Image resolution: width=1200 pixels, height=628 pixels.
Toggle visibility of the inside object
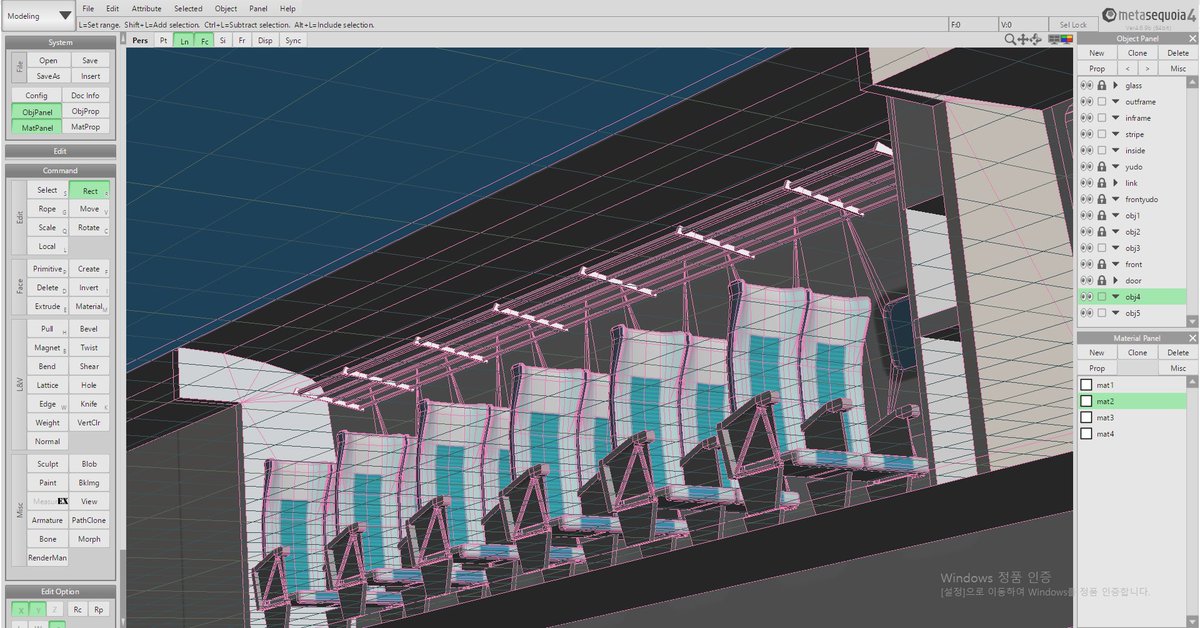point(1086,151)
